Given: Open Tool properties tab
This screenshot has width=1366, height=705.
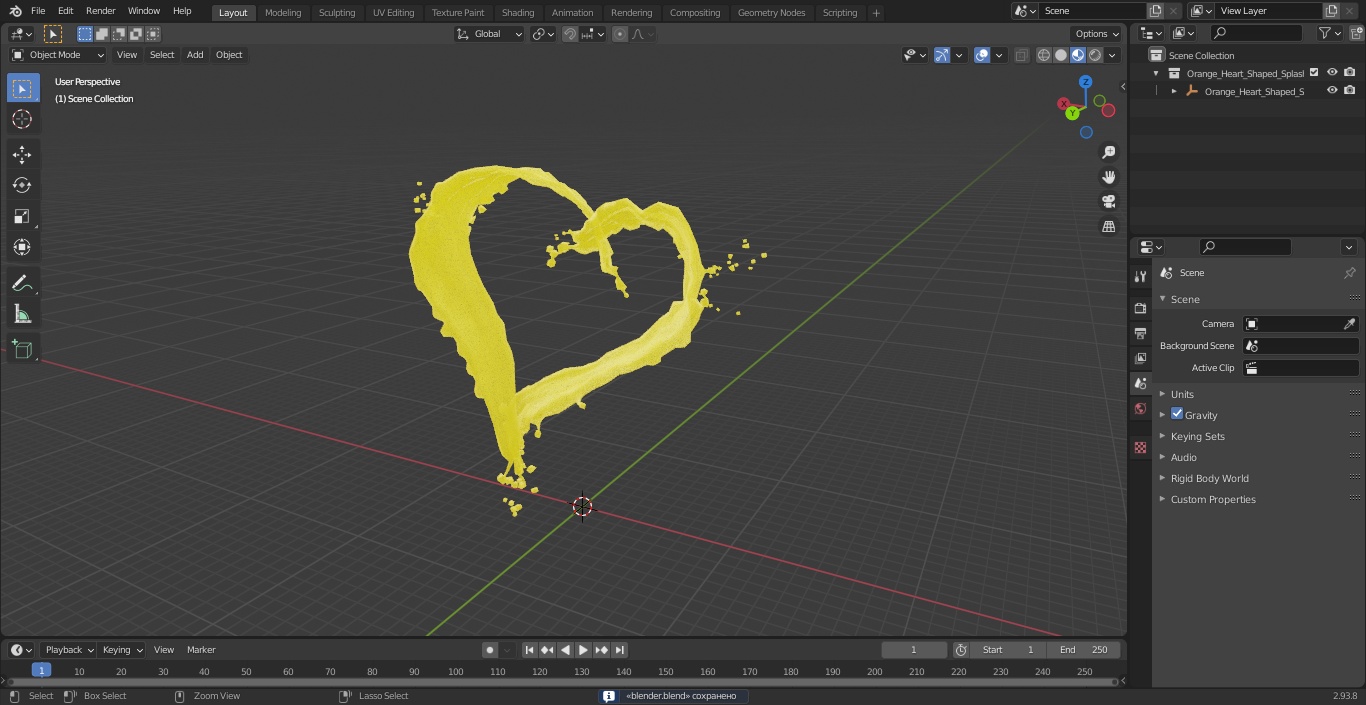Looking at the screenshot, I should [1140, 277].
